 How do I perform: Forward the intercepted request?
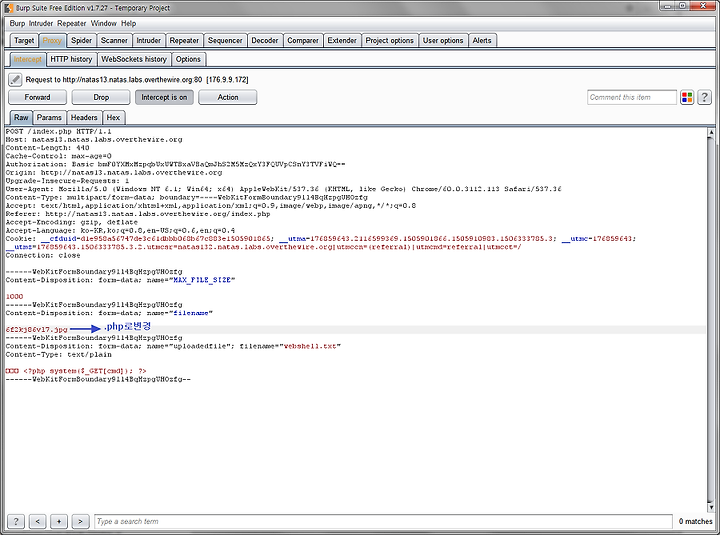pyautogui.click(x=37, y=97)
